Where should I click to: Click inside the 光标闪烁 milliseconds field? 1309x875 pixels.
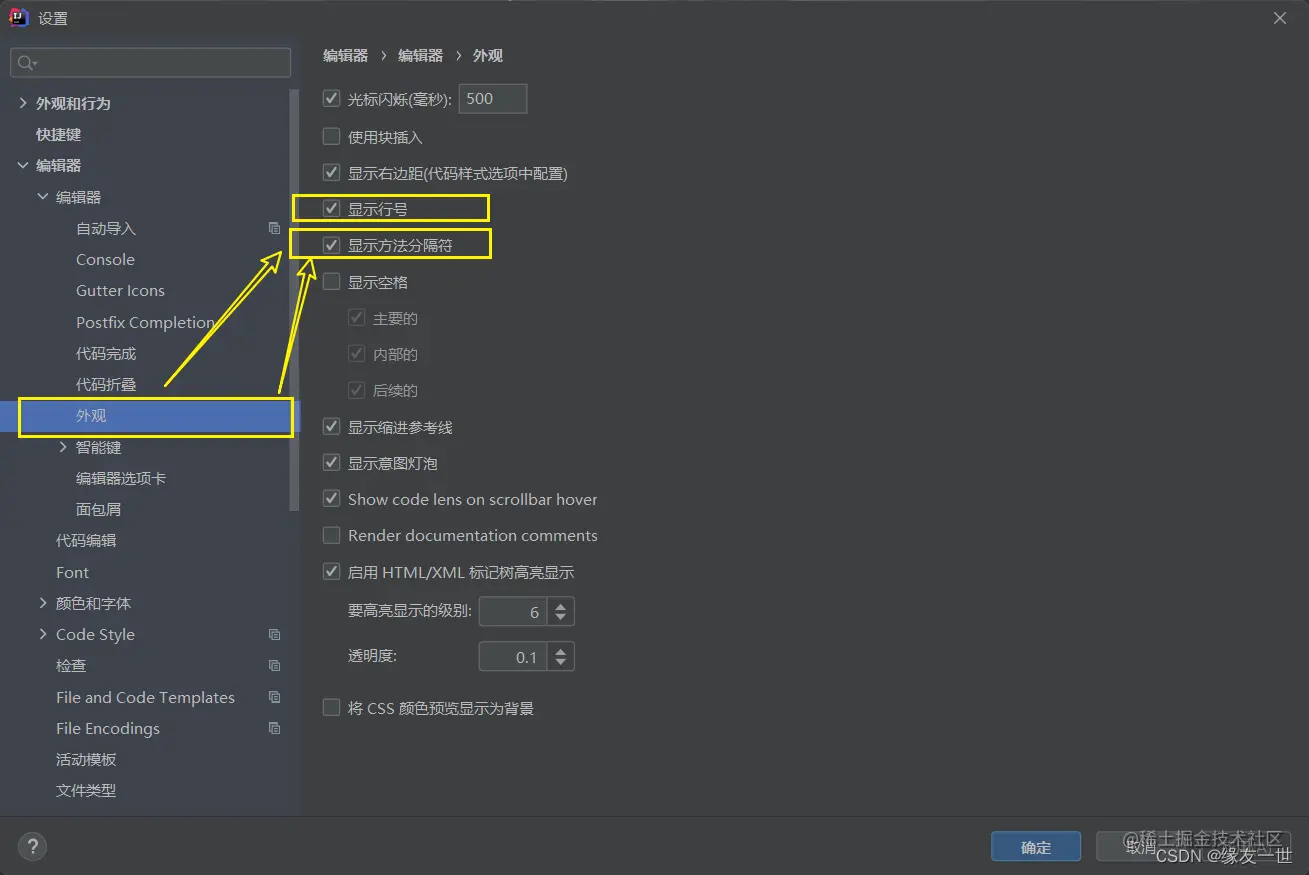coord(492,98)
